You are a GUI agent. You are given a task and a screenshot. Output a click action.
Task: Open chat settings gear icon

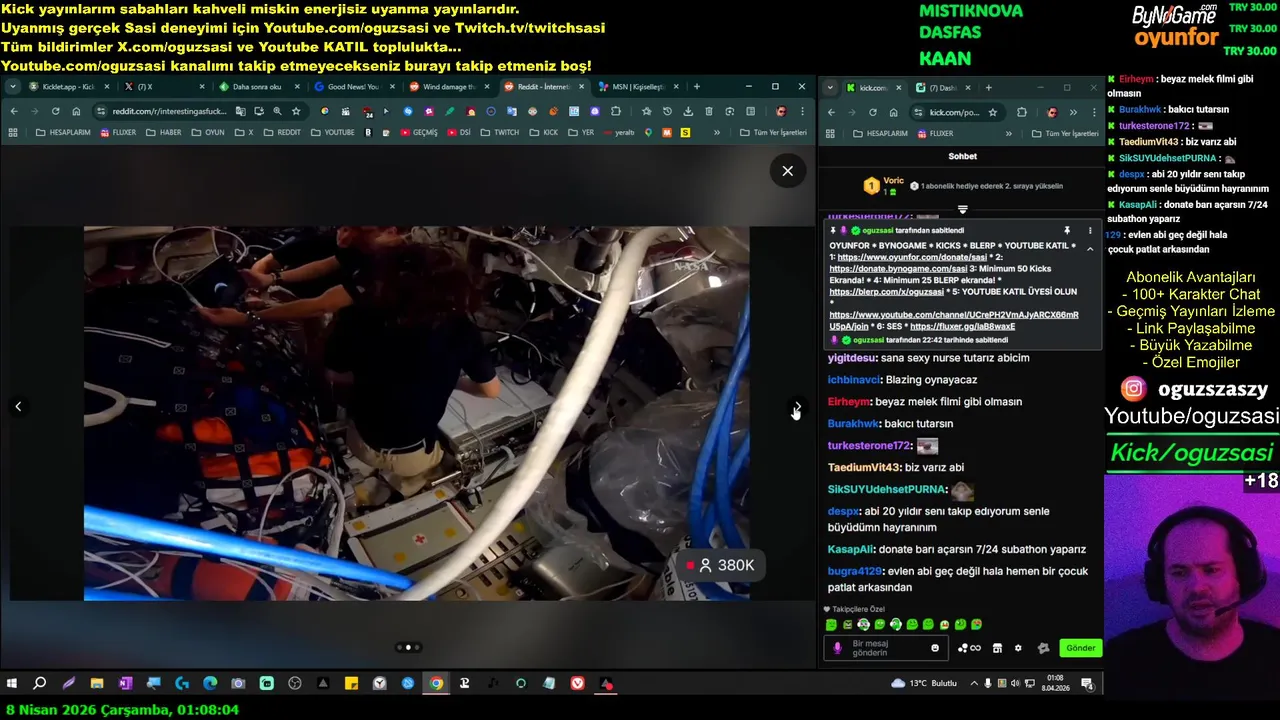pos(1018,648)
